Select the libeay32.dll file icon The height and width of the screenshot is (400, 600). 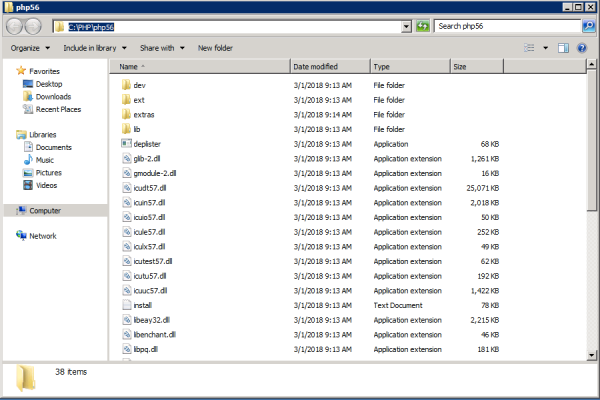[x=127, y=320]
